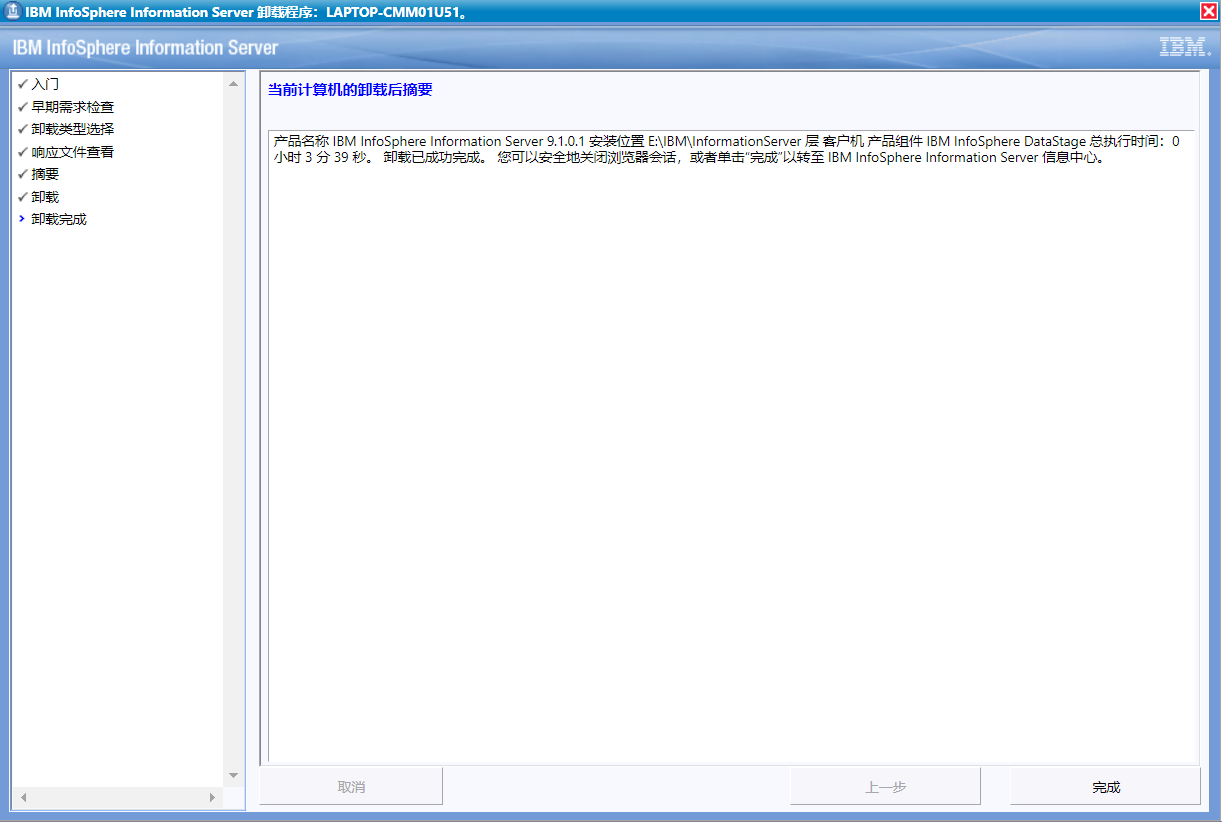Select the 卸载完成 current step
Viewport: 1222px width, 824px height.
(x=59, y=219)
